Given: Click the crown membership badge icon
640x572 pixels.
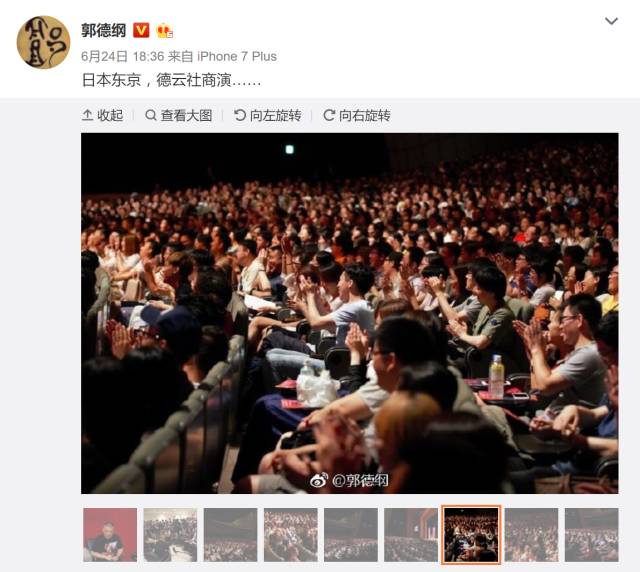Looking at the screenshot, I should (x=164, y=31).
